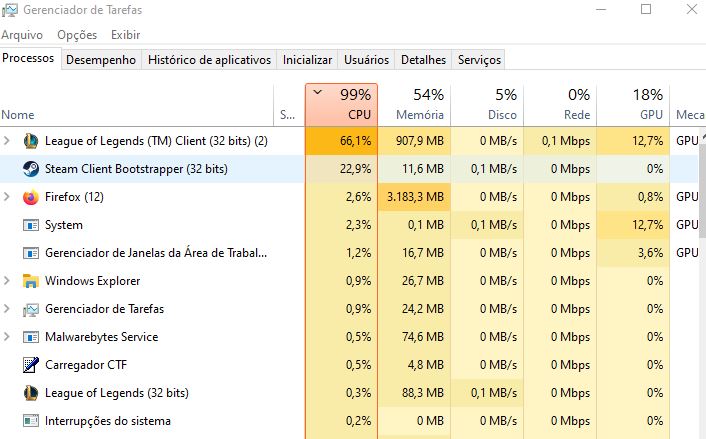Switch to the Detalhes tab

point(423,60)
